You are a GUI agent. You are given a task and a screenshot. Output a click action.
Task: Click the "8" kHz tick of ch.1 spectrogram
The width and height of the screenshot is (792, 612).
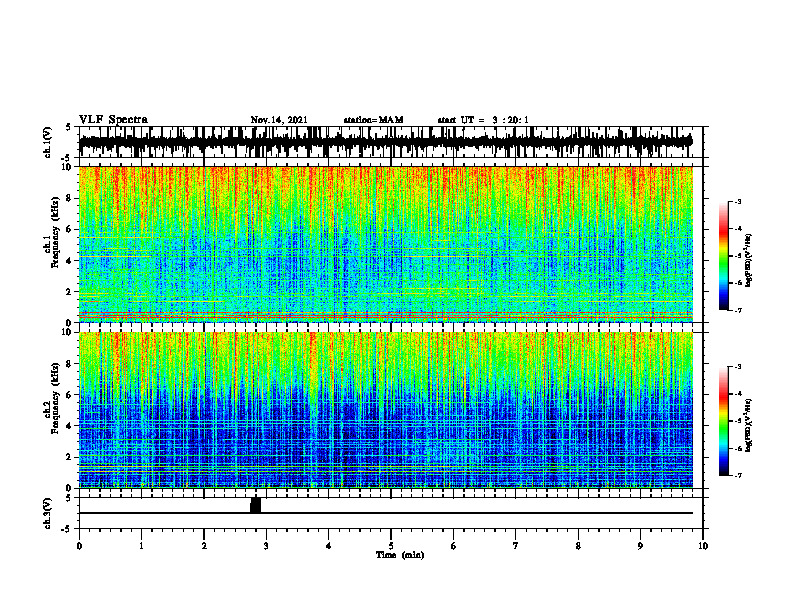(x=70, y=198)
